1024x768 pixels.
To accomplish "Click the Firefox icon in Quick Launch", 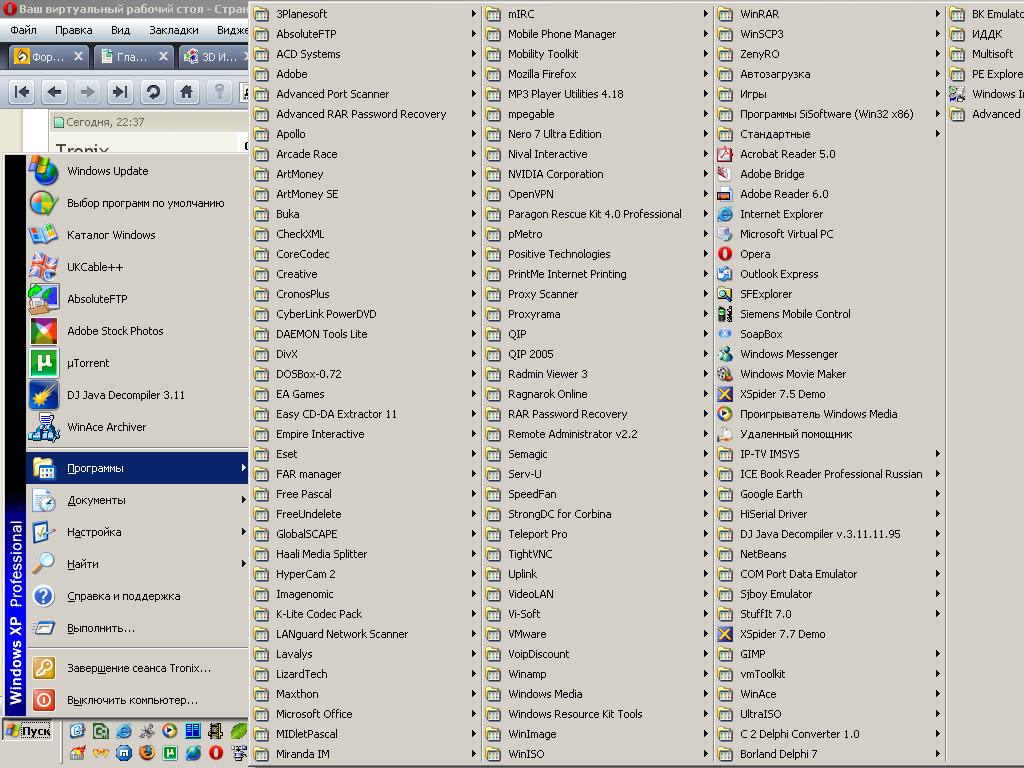I will tap(146, 752).
